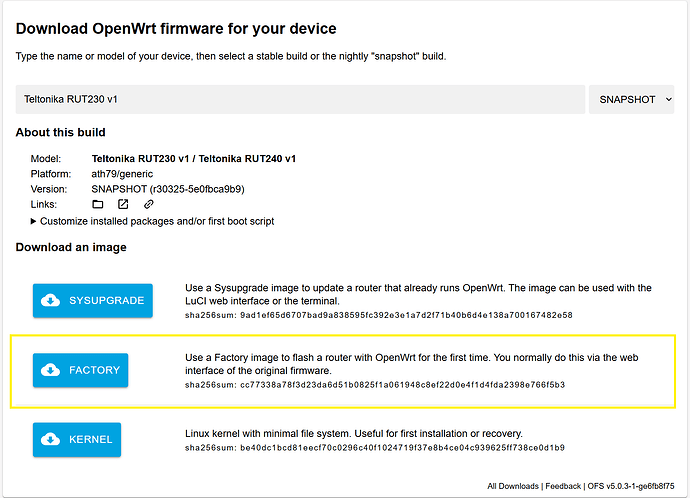The image size is (690, 498).
Task: Click the factory sha256sum hash text
Action: pos(402,384)
